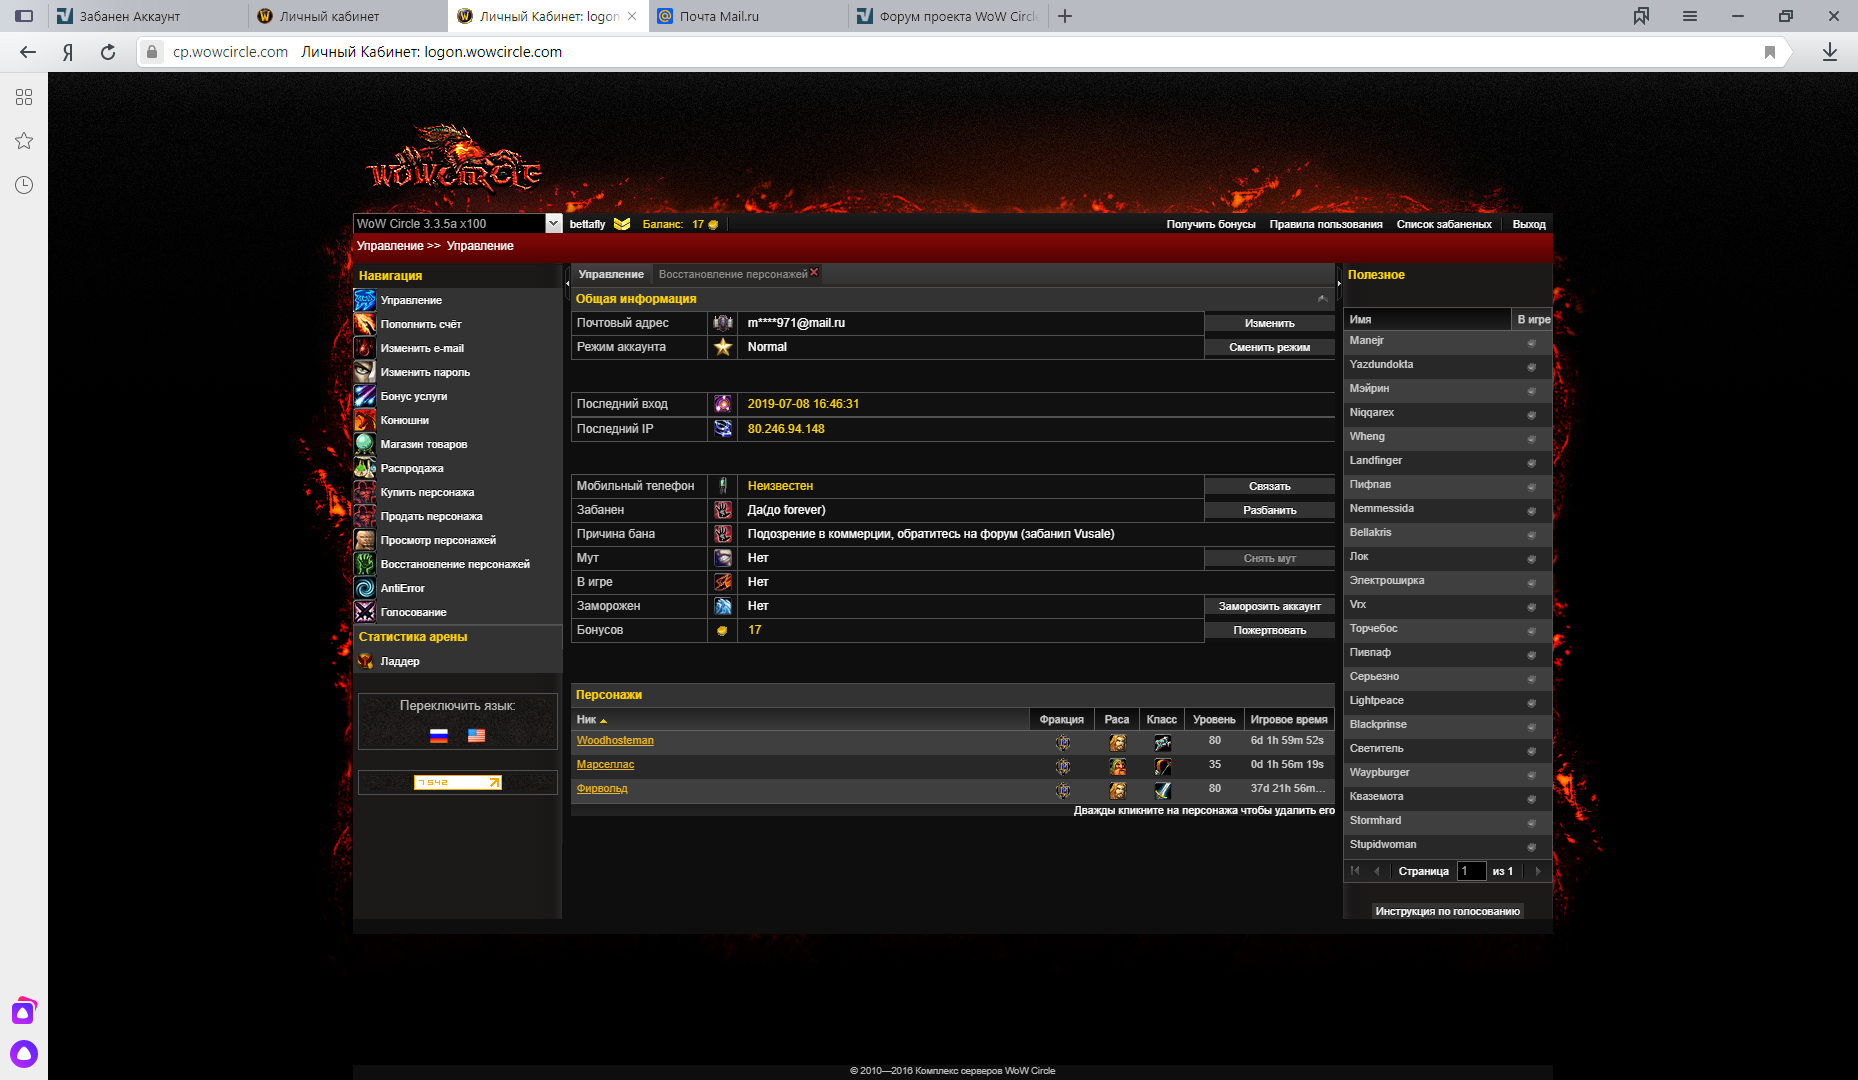This screenshot has width=1858, height=1080.
Task: Open the Почта Mail.ru browser tab
Action: [x=747, y=16]
